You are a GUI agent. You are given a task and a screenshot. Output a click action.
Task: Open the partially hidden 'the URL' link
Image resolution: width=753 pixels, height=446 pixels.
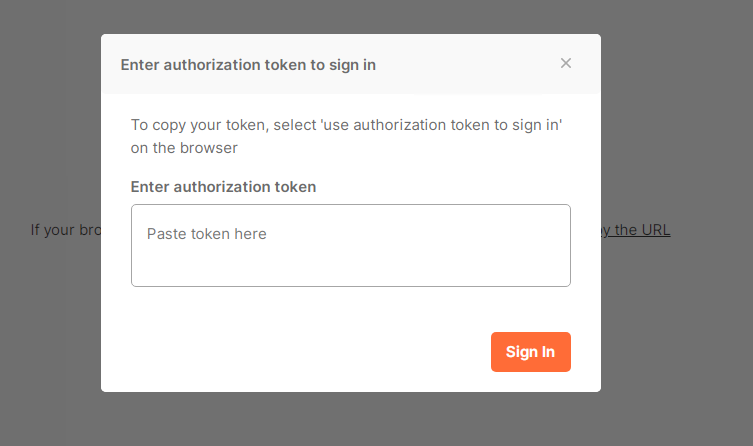pyautogui.click(x=641, y=230)
